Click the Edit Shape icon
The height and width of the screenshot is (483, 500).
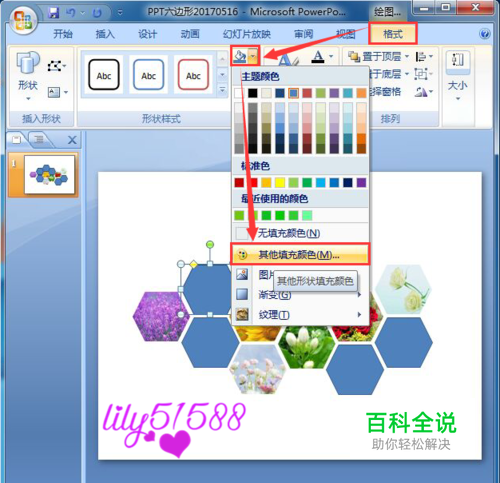point(56,66)
